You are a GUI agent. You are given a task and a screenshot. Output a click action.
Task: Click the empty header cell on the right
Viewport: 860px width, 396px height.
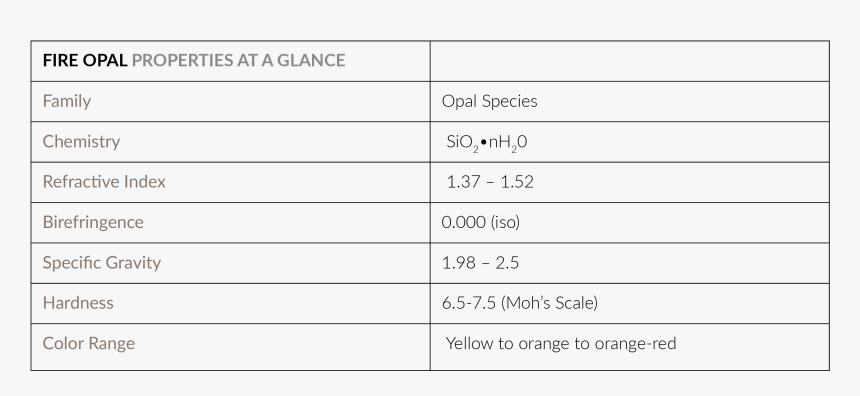[630, 61]
